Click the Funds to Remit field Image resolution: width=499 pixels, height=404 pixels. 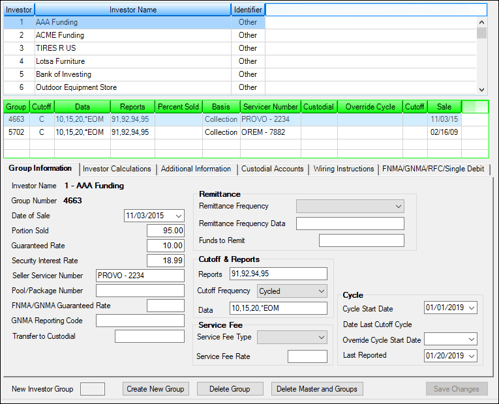tap(362, 240)
